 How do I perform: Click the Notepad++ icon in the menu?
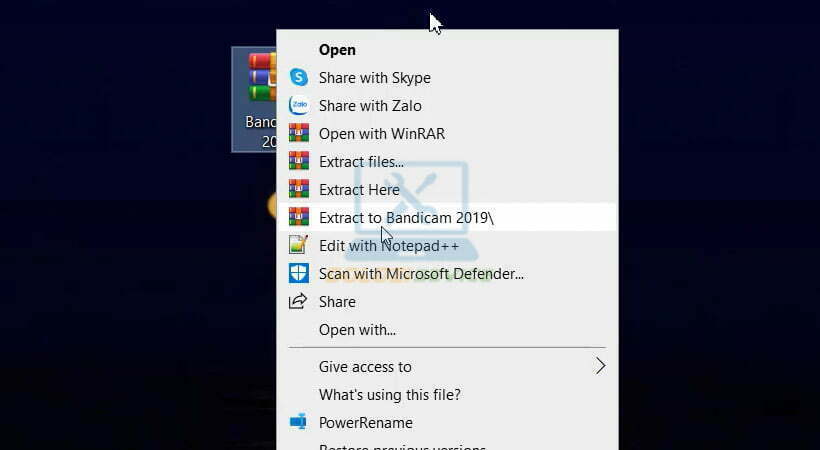(x=298, y=245)
